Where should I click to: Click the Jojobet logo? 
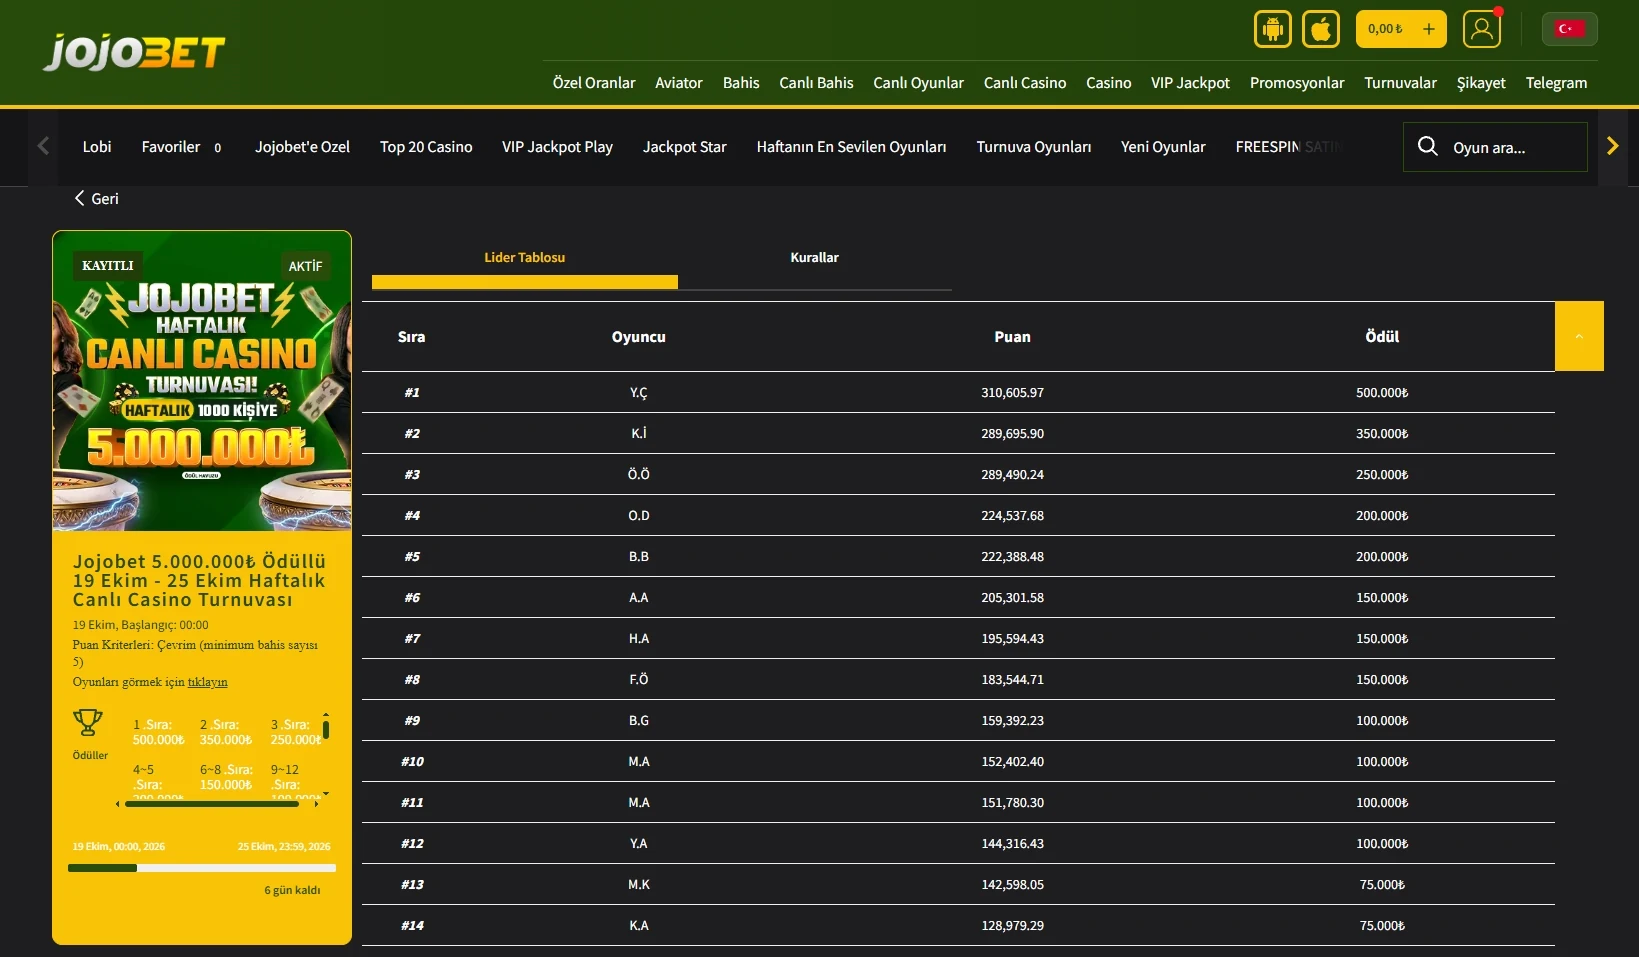click(x=134, y=52)
